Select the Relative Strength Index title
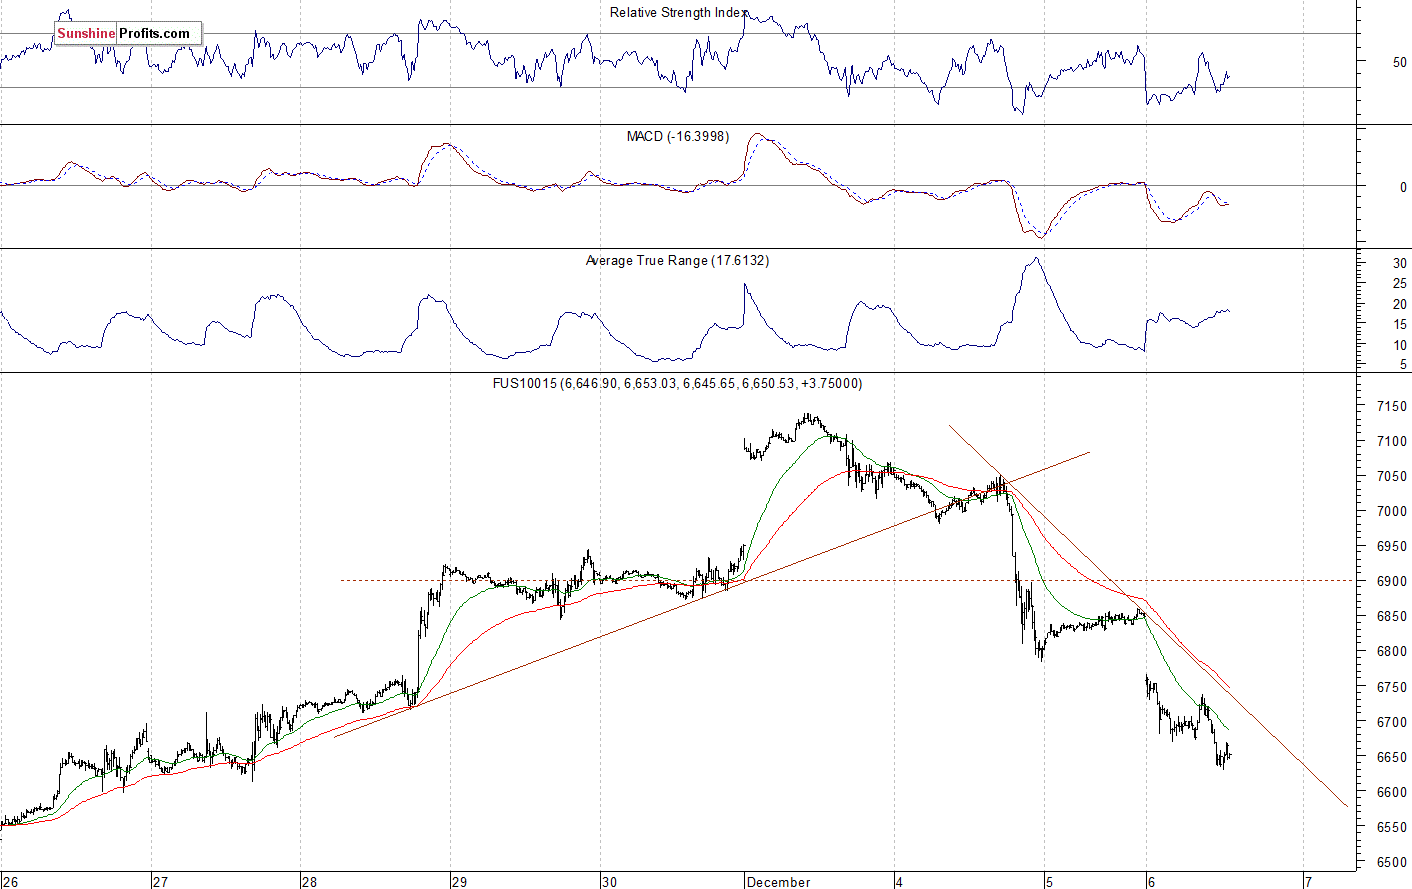 point(677,13)
